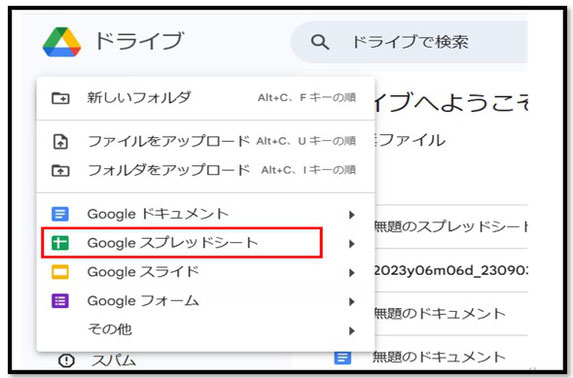The width and height of the screenshot is (573, 378).
Task: Click the Alt+C、F shortcut hint text
Action: tap(307, 98)
